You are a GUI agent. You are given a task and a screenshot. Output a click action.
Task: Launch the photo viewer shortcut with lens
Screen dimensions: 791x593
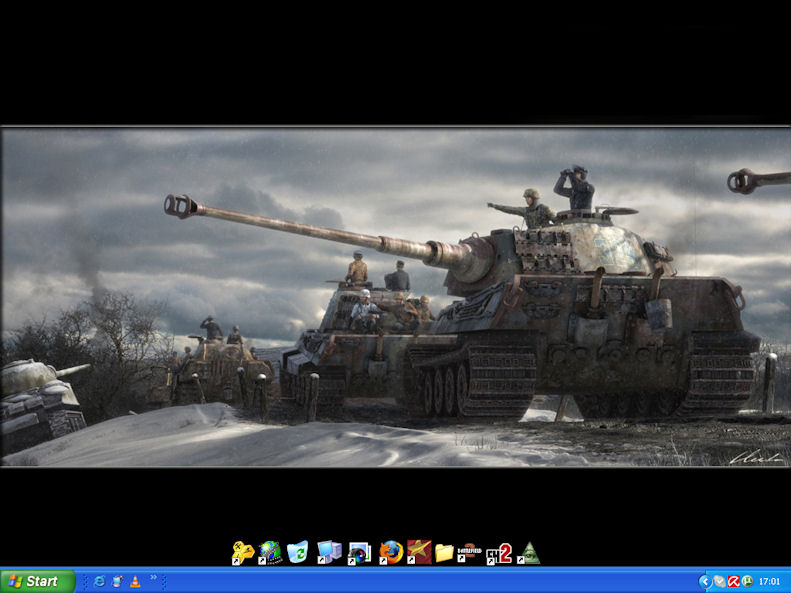pos(359,553)
